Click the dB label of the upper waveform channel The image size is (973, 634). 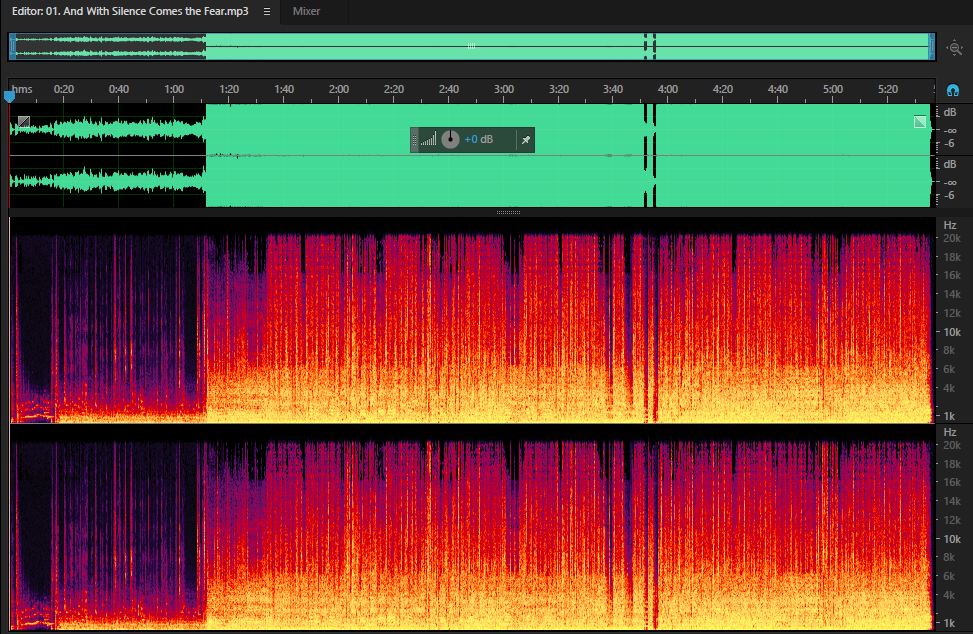click(x=949, y=112)
